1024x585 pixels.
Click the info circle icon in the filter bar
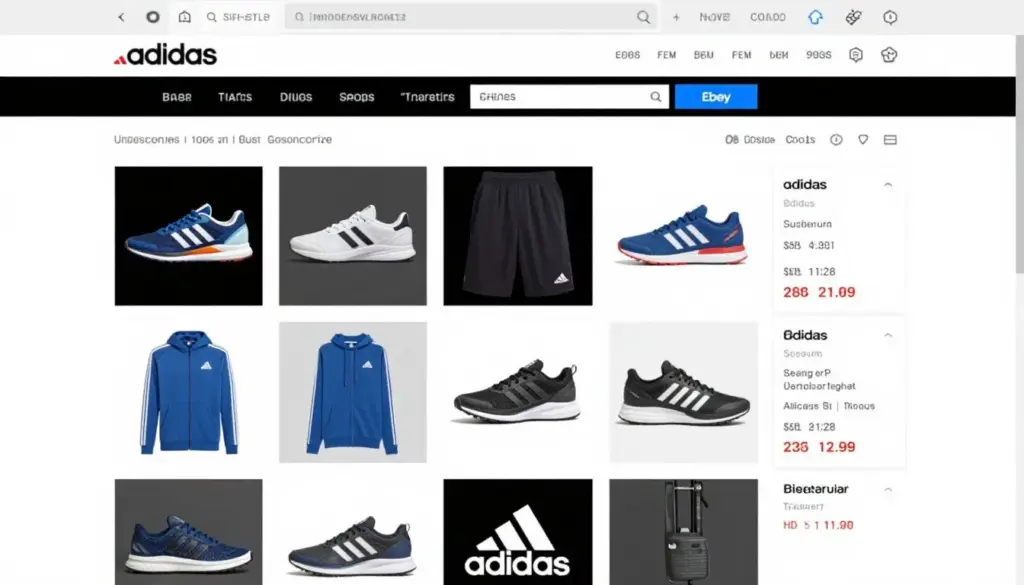[x=837, y=140]
